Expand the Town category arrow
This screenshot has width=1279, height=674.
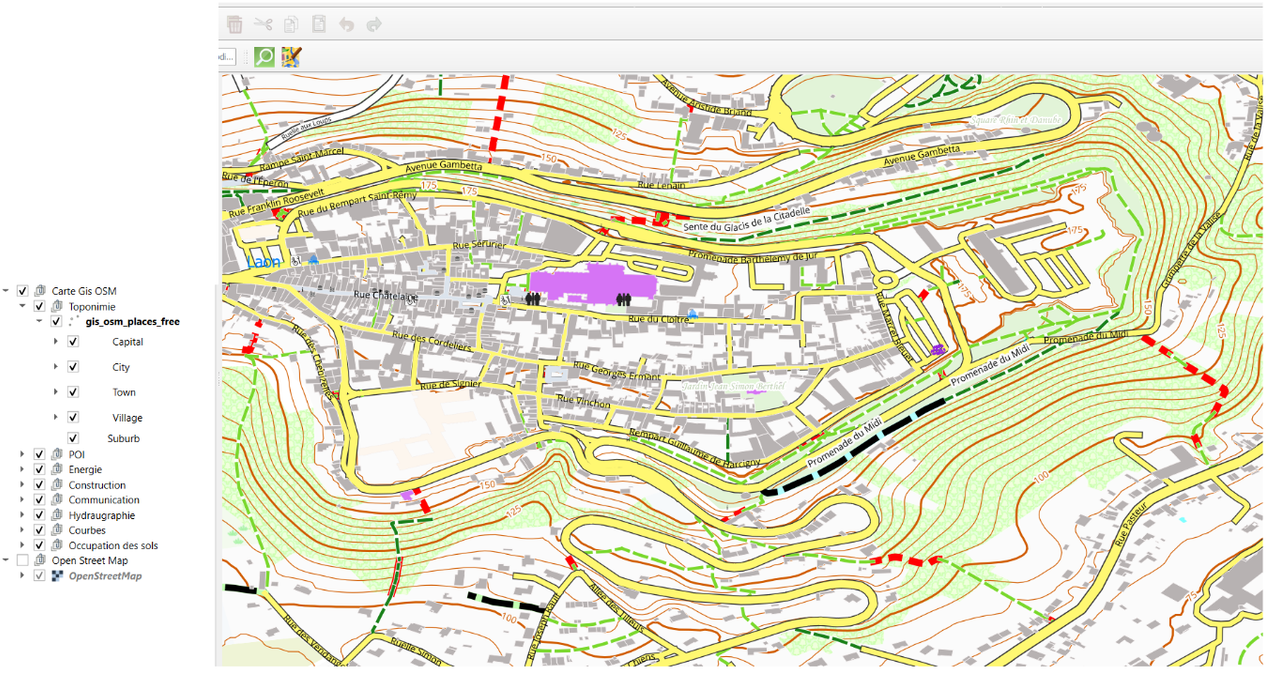click(x=57, y=392)
